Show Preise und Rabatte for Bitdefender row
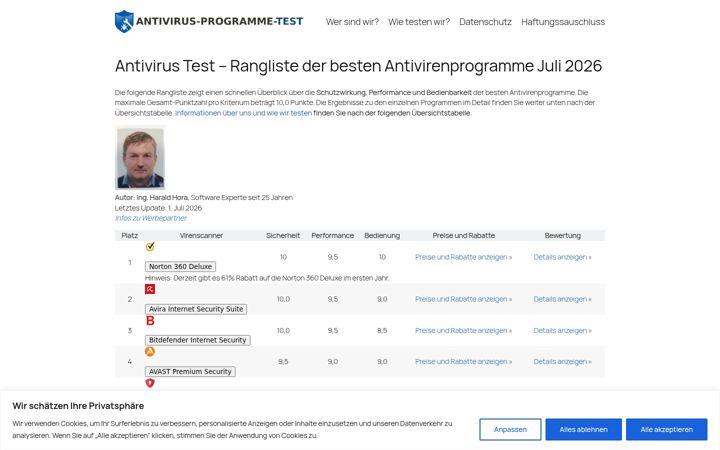 click(463, 331)
